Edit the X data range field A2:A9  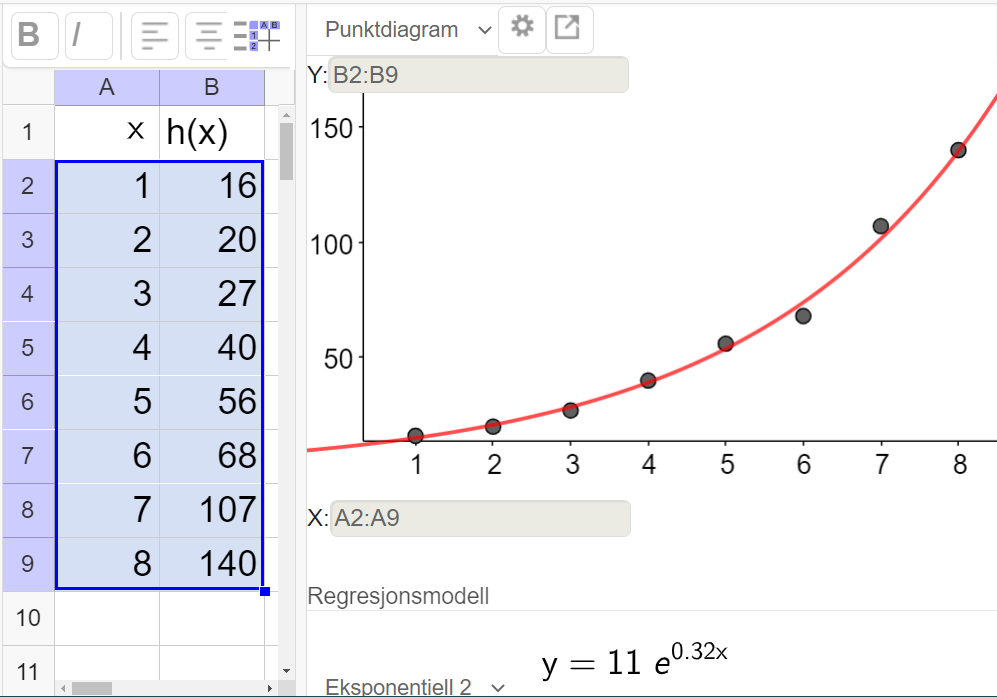478,518
